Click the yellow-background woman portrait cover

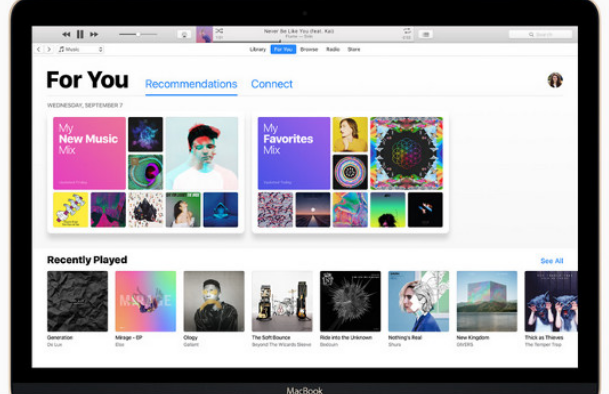tap(350, 134)
